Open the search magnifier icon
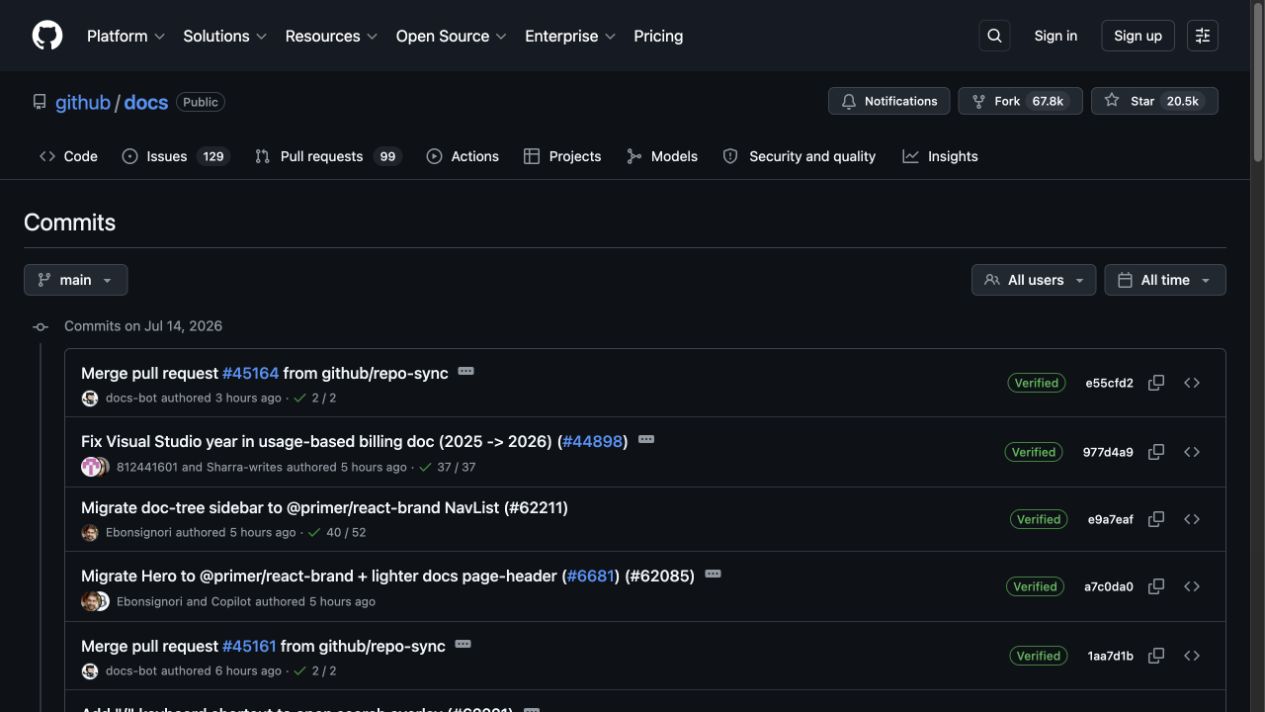Screen dimensions: 1265x712 [x=994, y=36]
